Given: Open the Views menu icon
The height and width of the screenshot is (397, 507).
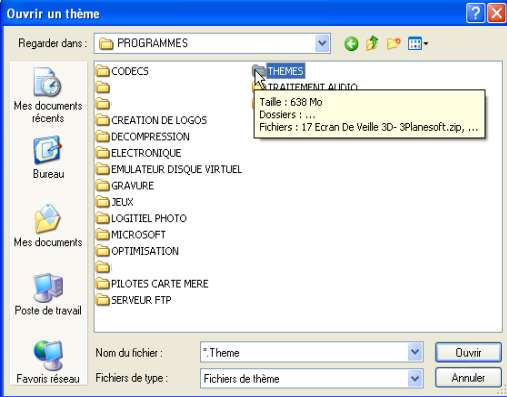Looking at the screenshot, I should (x=418, y=44).
